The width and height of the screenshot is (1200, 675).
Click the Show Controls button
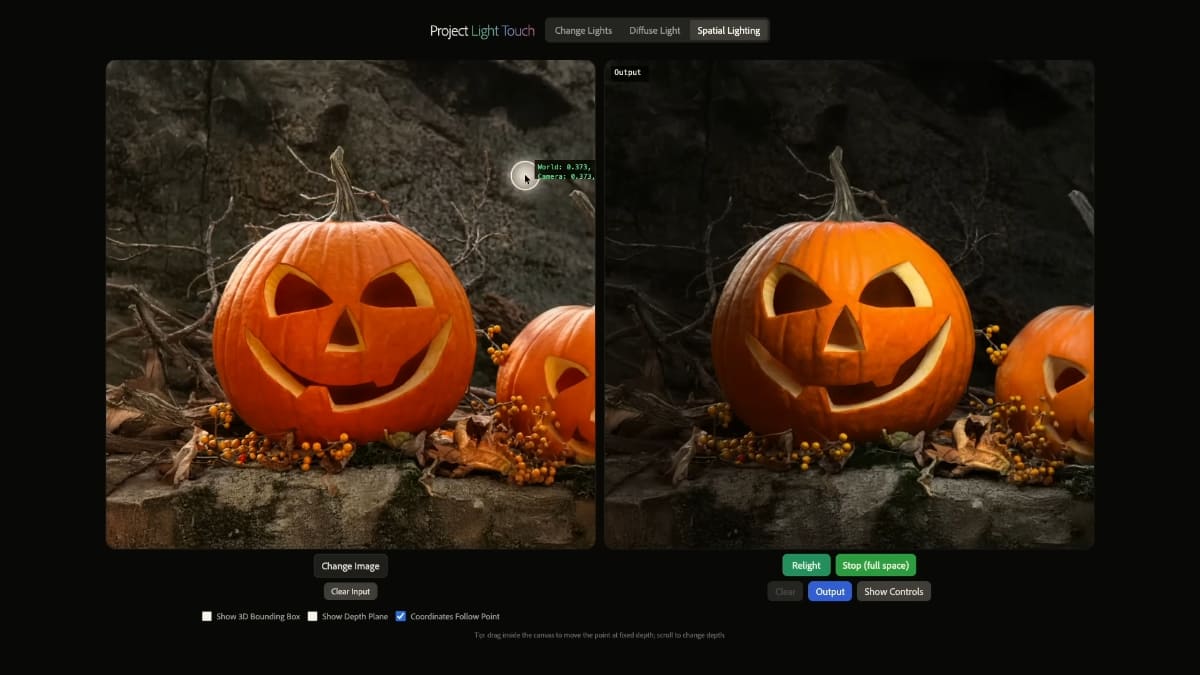(x=893, y=591)
